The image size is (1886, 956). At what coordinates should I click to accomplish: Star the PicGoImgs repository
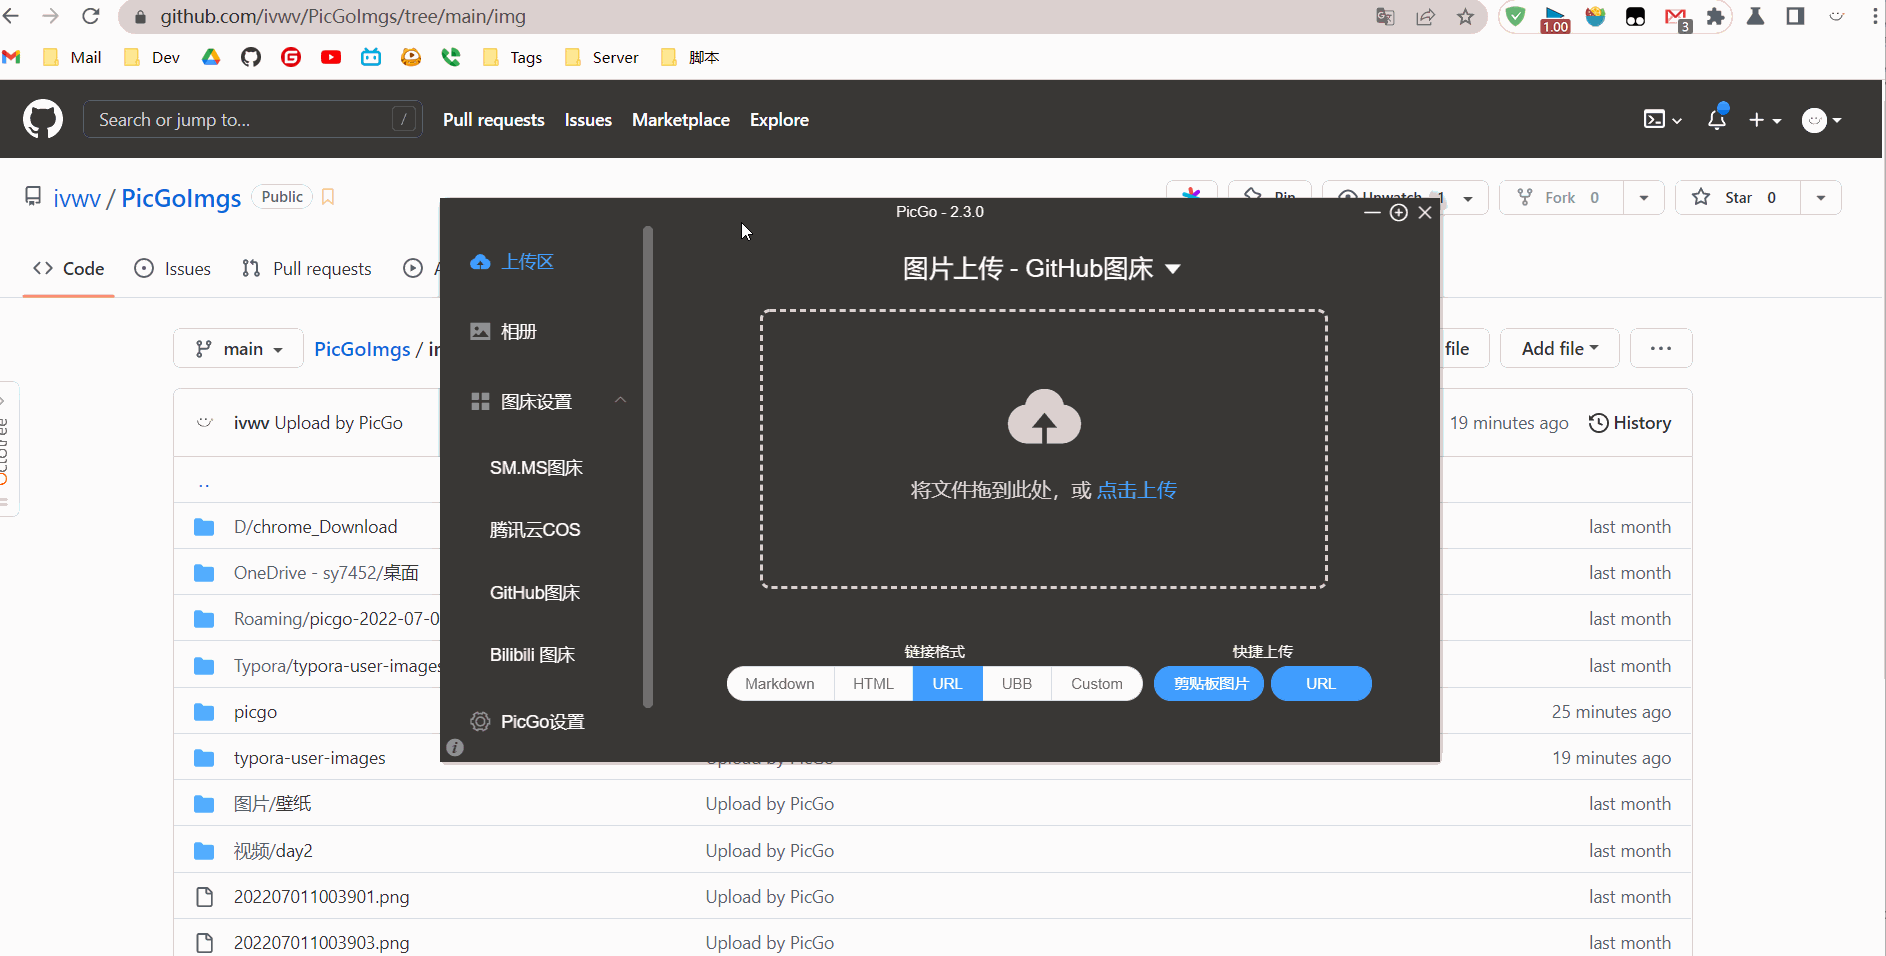tap(1738, 198)
